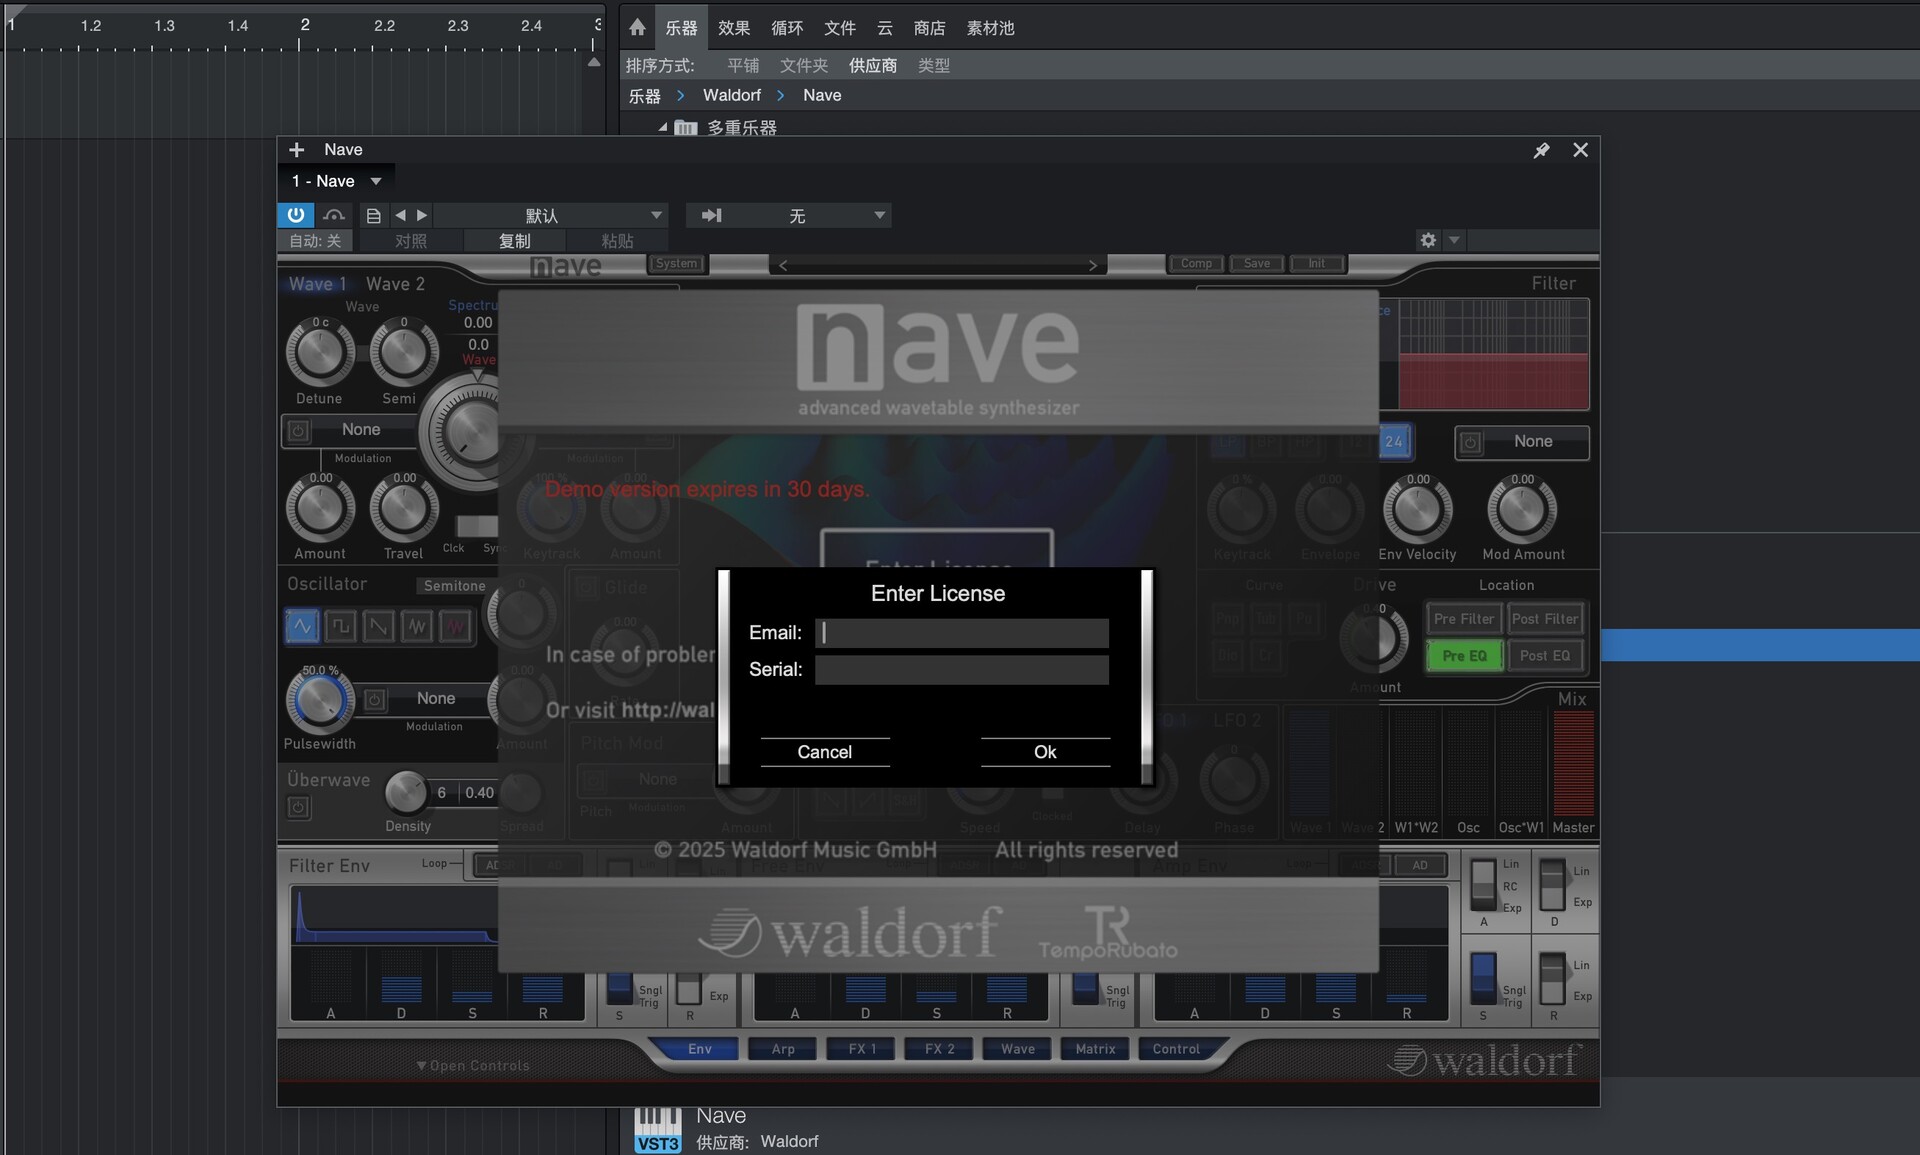This screenshot has height=1155, width=1920.
Task: Collapse the 多重乐器 tree folder
Action: pyautogui.click(x=662, y=128)
